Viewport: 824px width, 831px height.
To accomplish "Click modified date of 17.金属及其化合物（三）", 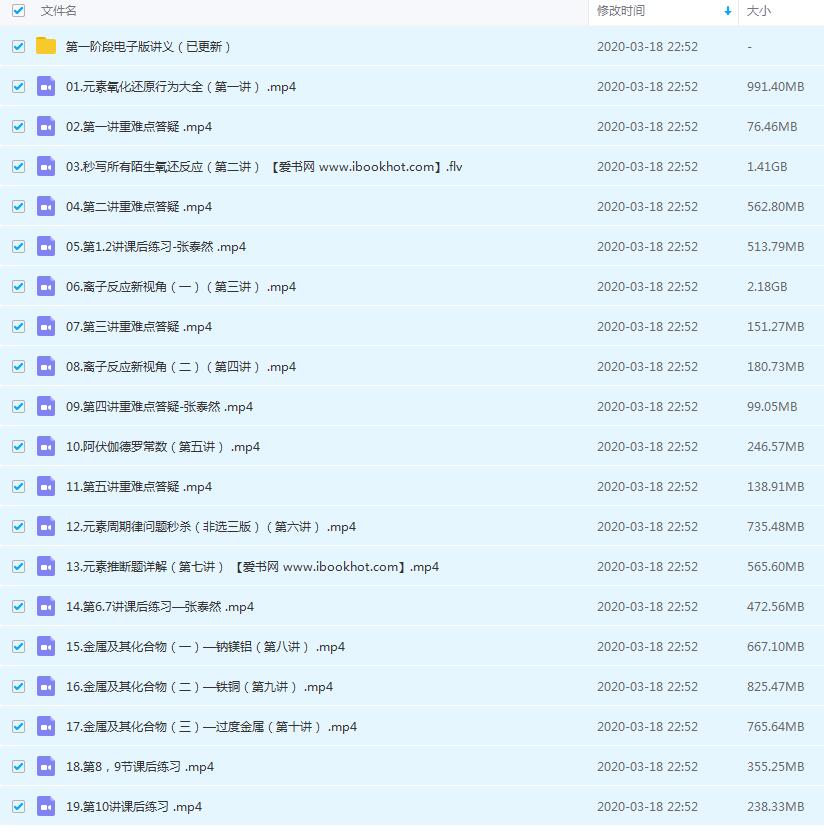I will tap(647, 727).
